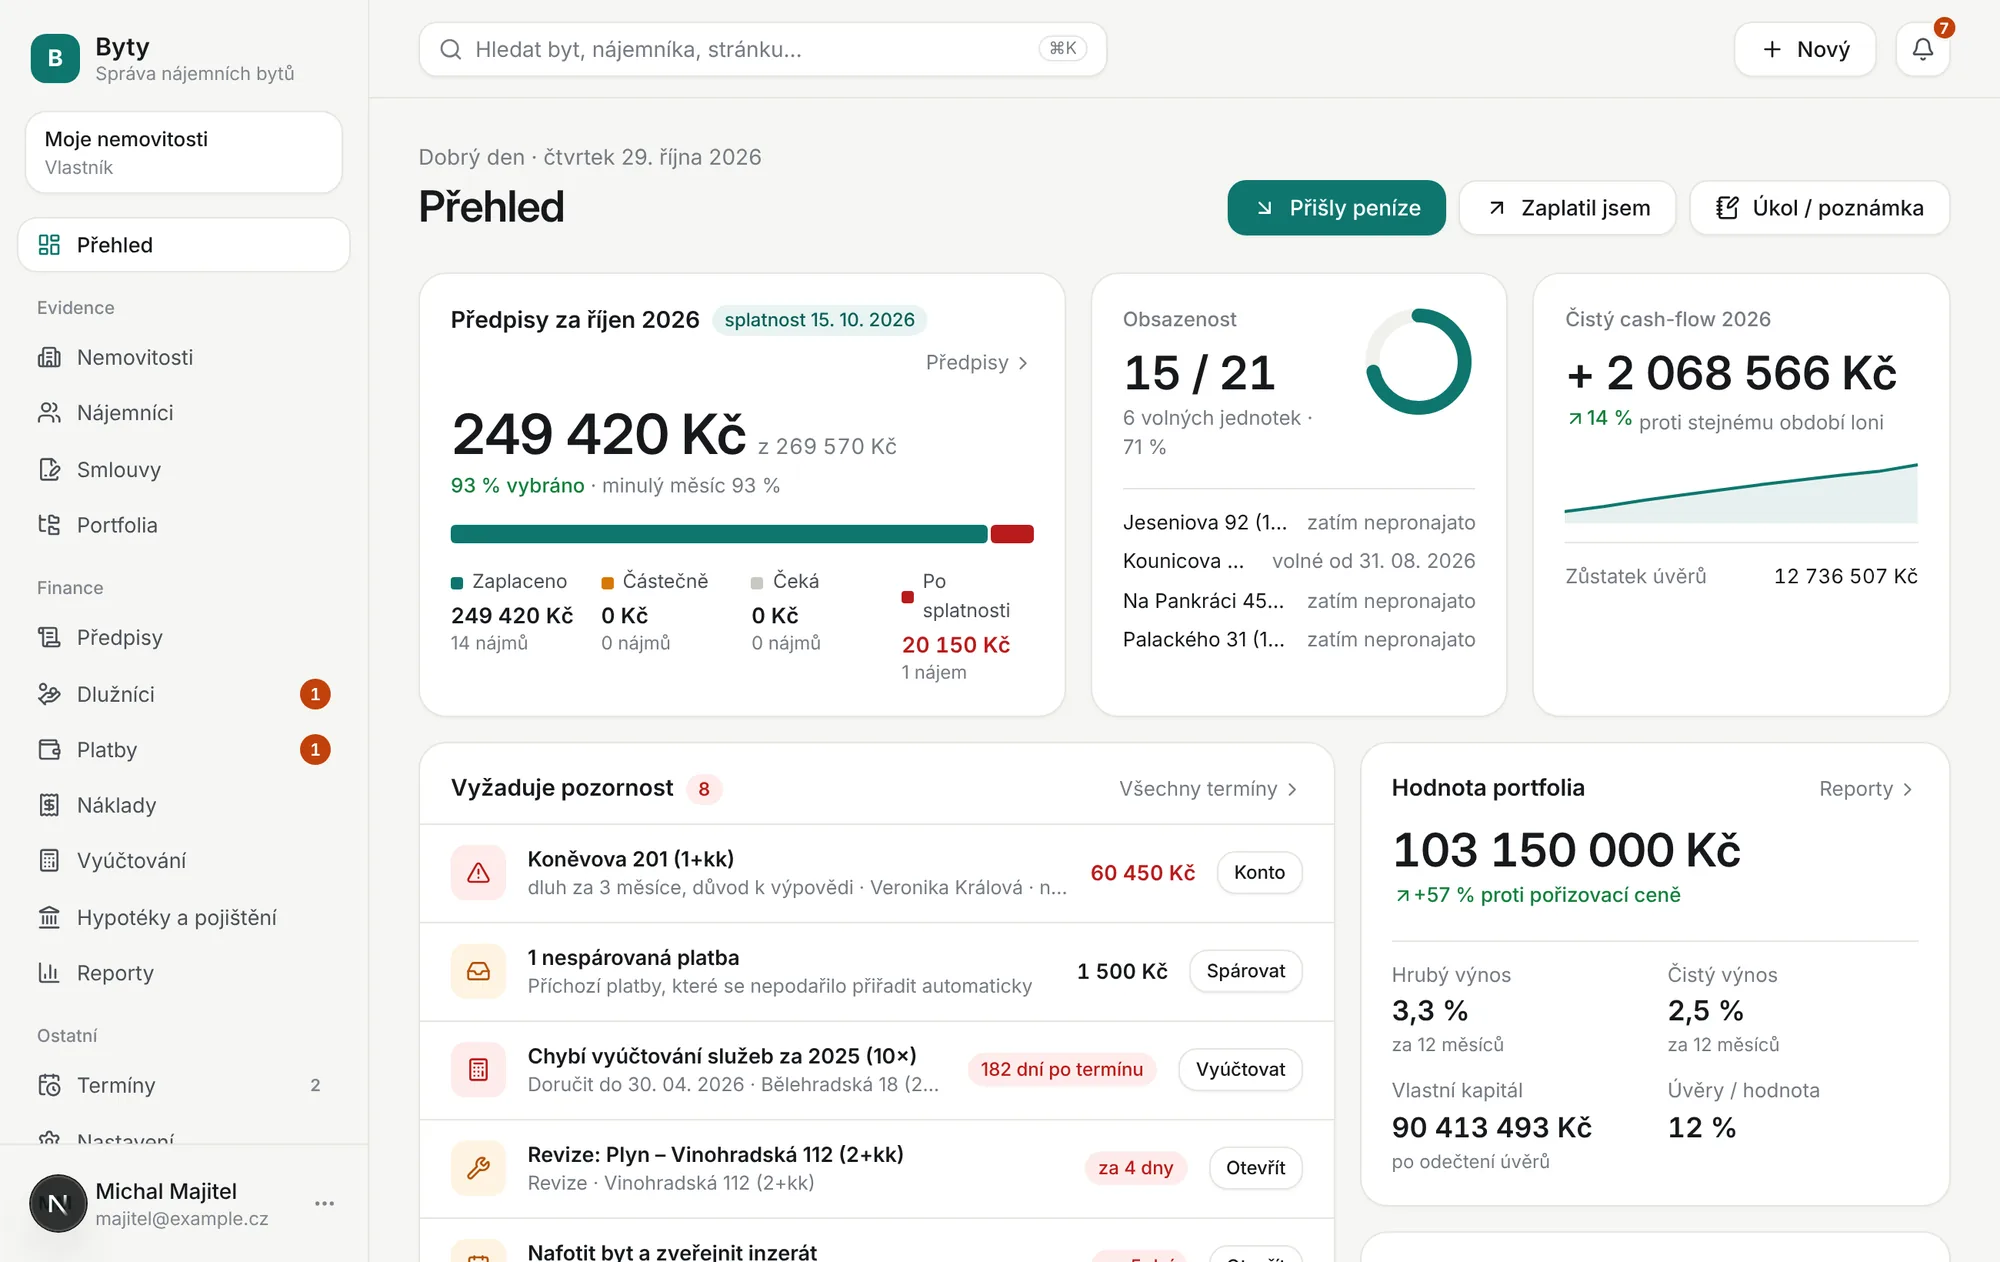2000x1262 pixels.
Task: Open Reporty in the sidebar
Action: (183, 973)
